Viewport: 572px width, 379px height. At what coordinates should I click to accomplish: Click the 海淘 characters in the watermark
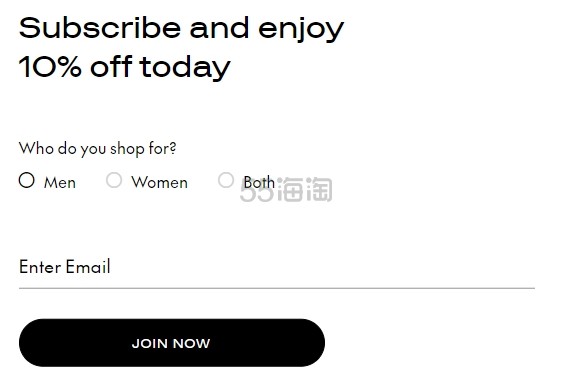[305, 189]
